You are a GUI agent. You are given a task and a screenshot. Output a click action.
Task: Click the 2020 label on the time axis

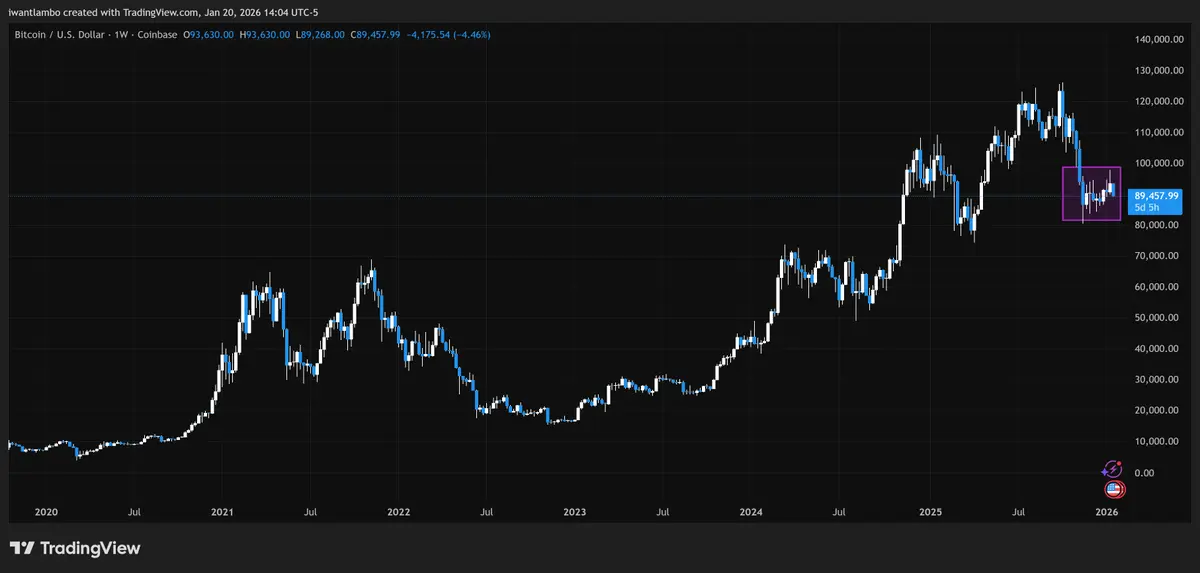46,512
